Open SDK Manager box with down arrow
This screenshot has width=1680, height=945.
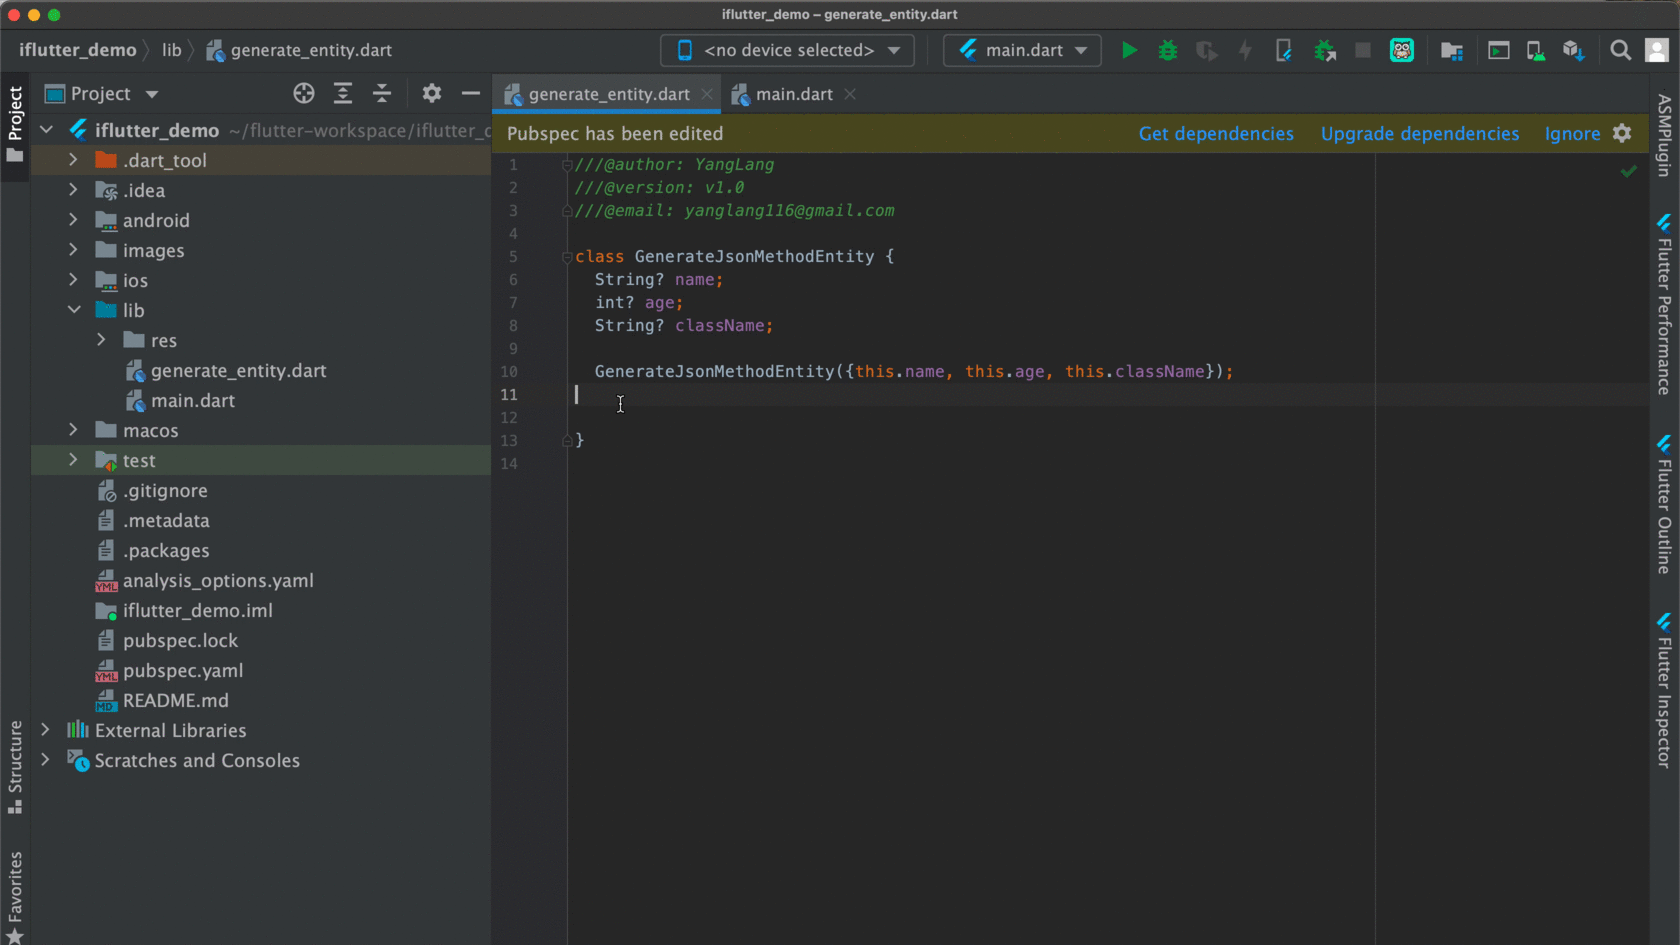click(x=1573, y=50)
